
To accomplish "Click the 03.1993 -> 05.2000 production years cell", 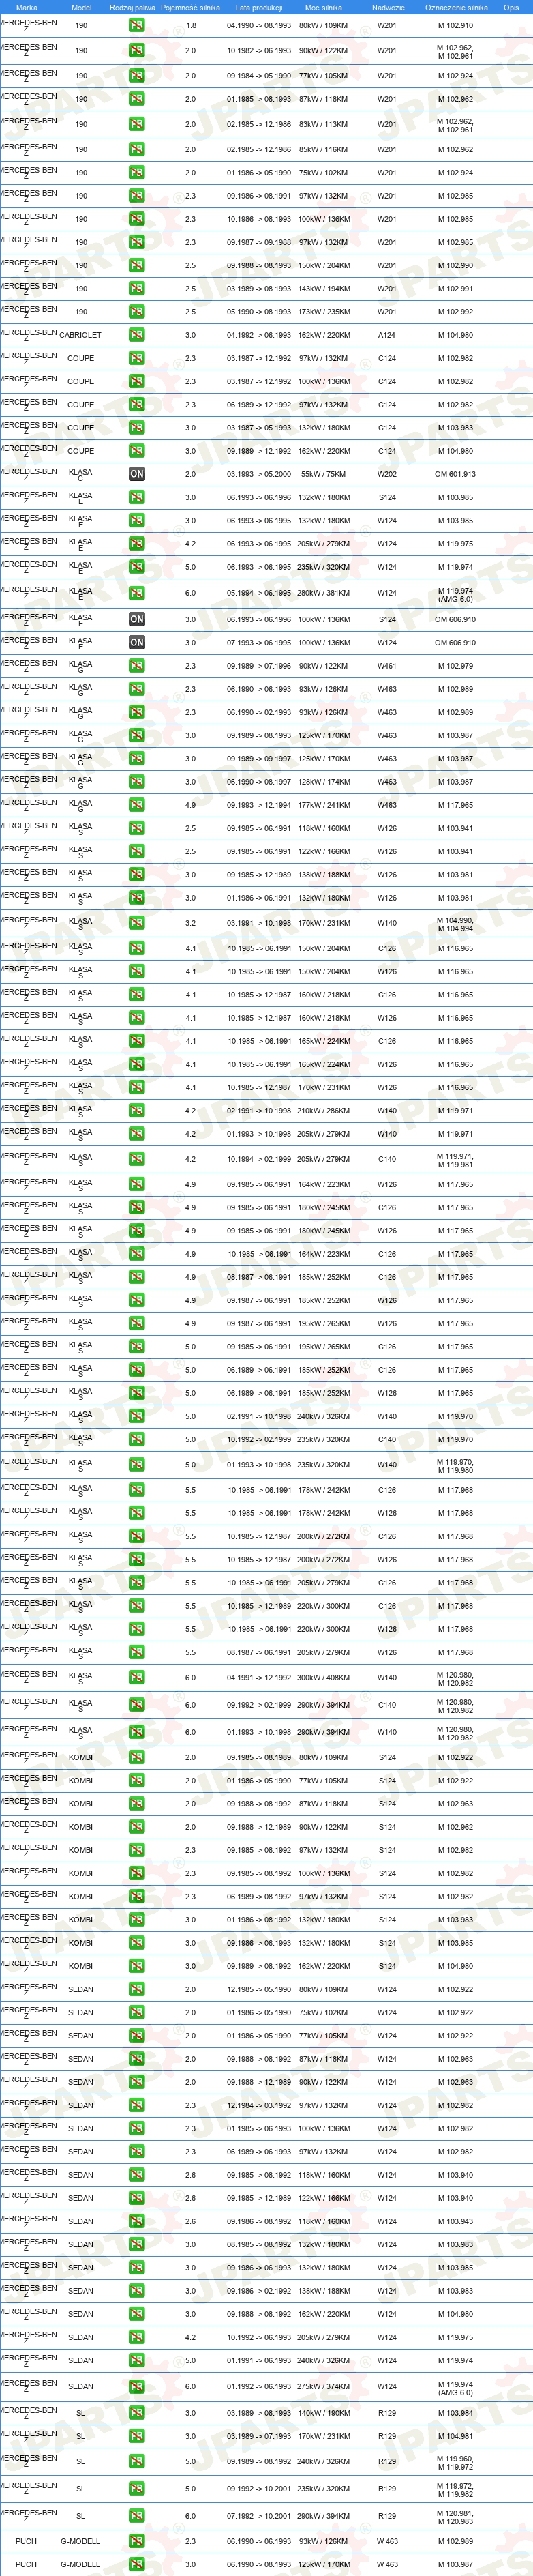I will 259,474.
